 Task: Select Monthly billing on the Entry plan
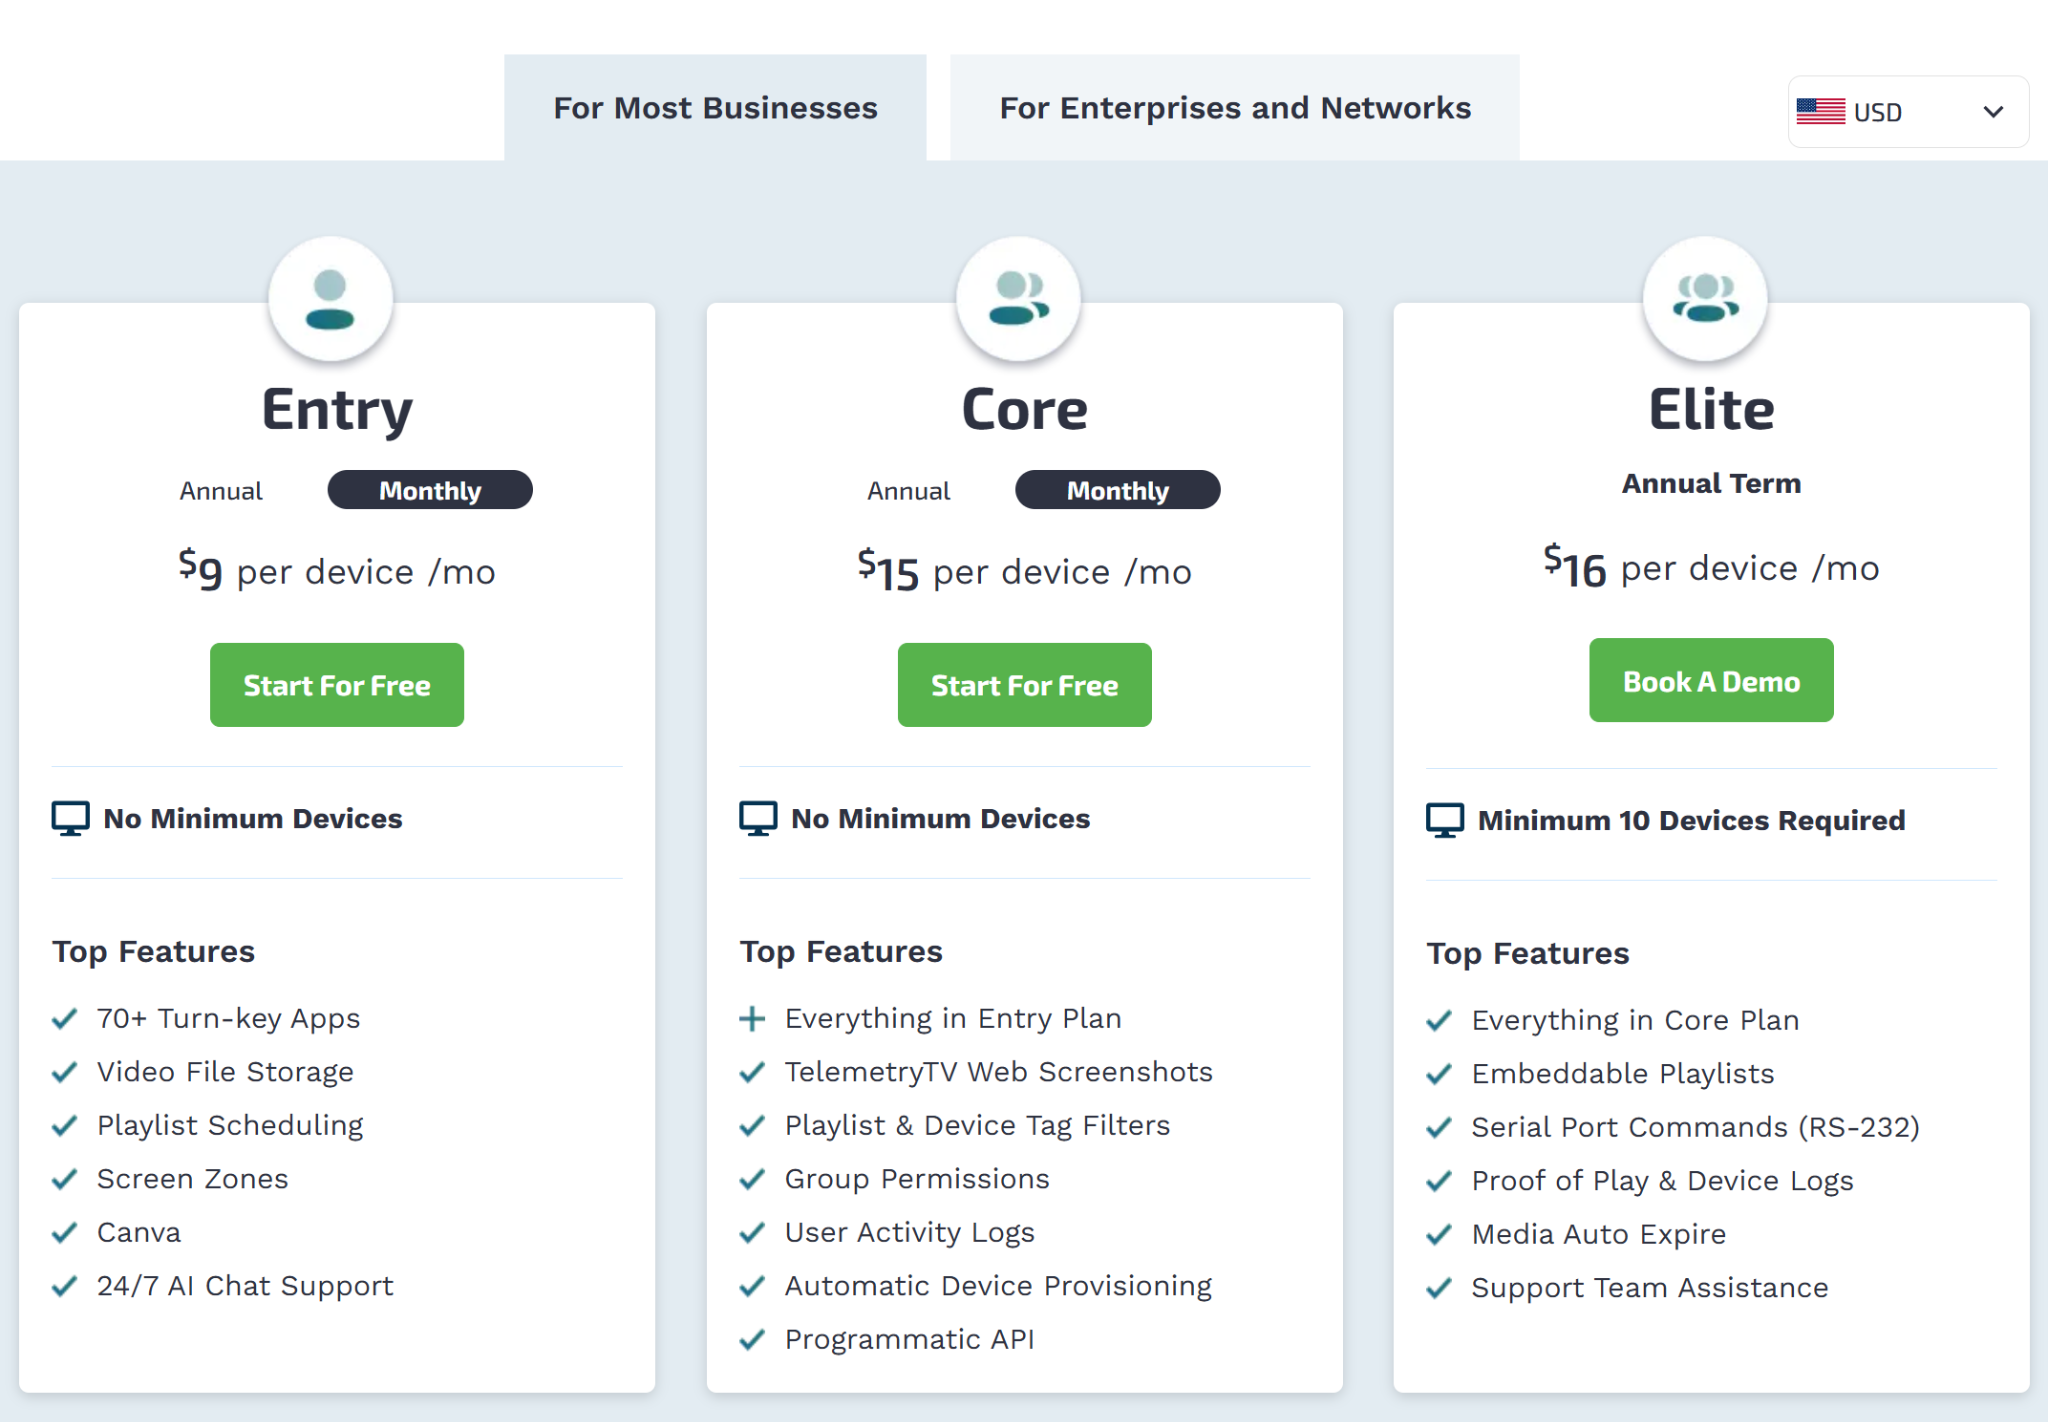(430, 490)
